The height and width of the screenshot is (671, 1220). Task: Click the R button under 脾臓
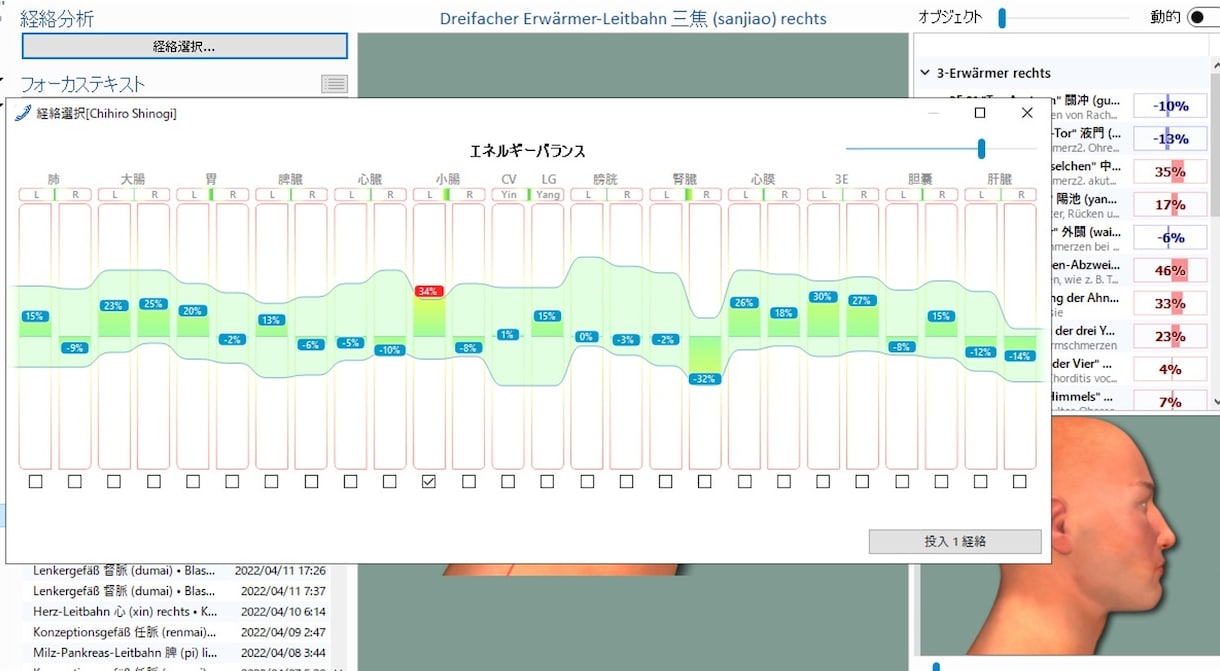tap(311, 195)
